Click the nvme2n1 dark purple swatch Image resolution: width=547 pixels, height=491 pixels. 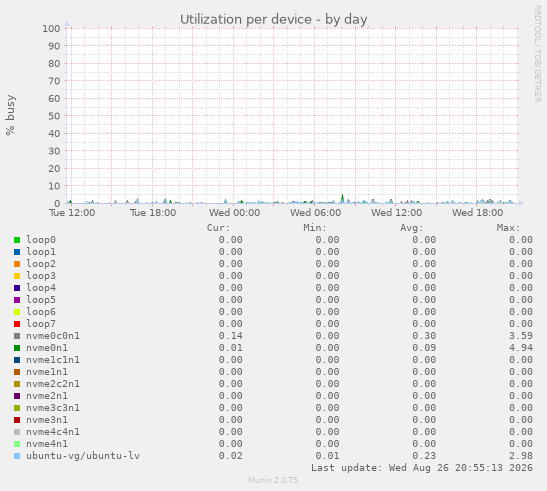coord(17,396)
